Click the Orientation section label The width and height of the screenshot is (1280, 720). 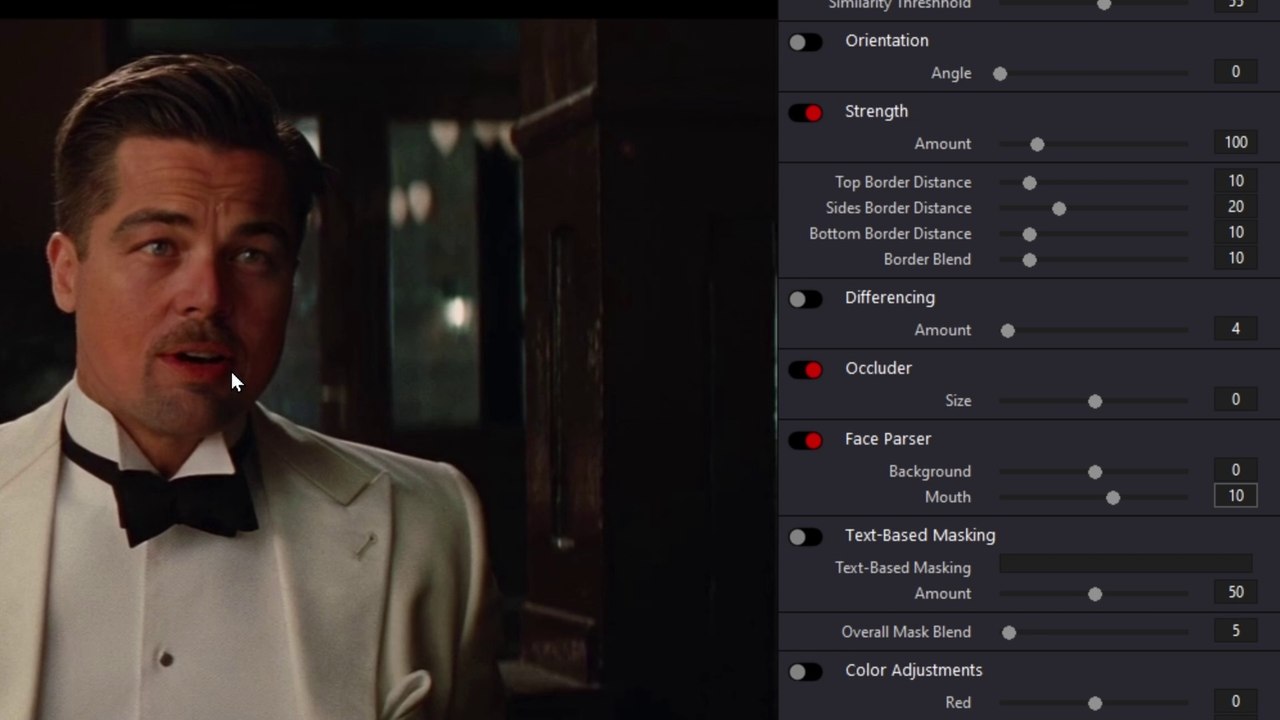pos(887,41)
